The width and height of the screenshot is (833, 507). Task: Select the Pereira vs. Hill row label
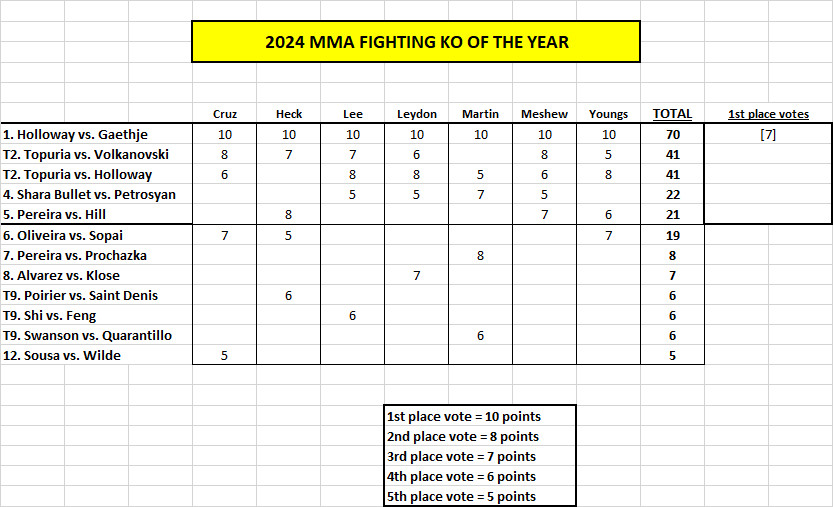pyautogui.click(x=54, y=215)
